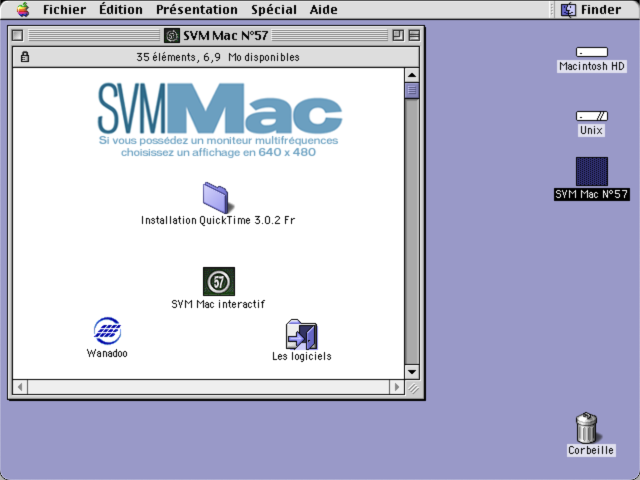Select the Unix disk icon
Viewport: 640px width, 480px height.
(591, 116)
